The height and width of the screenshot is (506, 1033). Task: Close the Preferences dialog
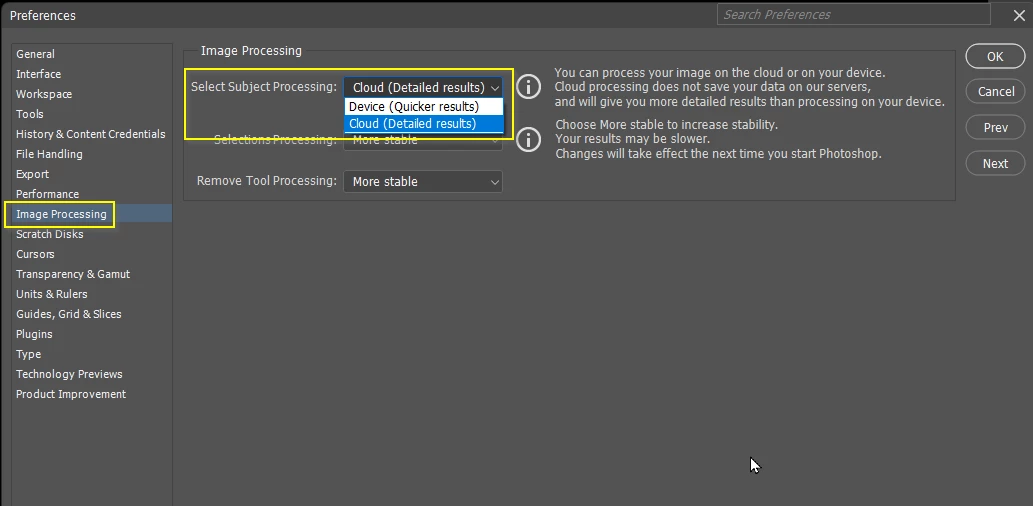(x=1019, y=16)
